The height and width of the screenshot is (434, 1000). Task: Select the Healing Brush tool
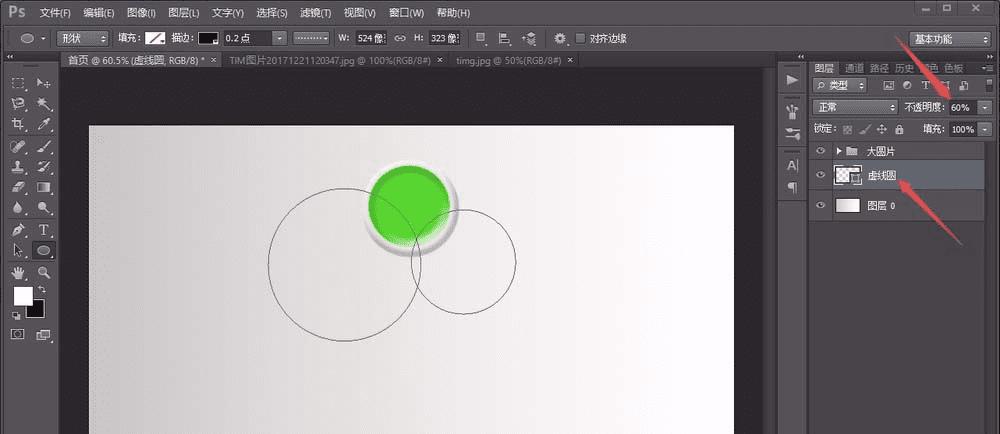pos(18,146)
